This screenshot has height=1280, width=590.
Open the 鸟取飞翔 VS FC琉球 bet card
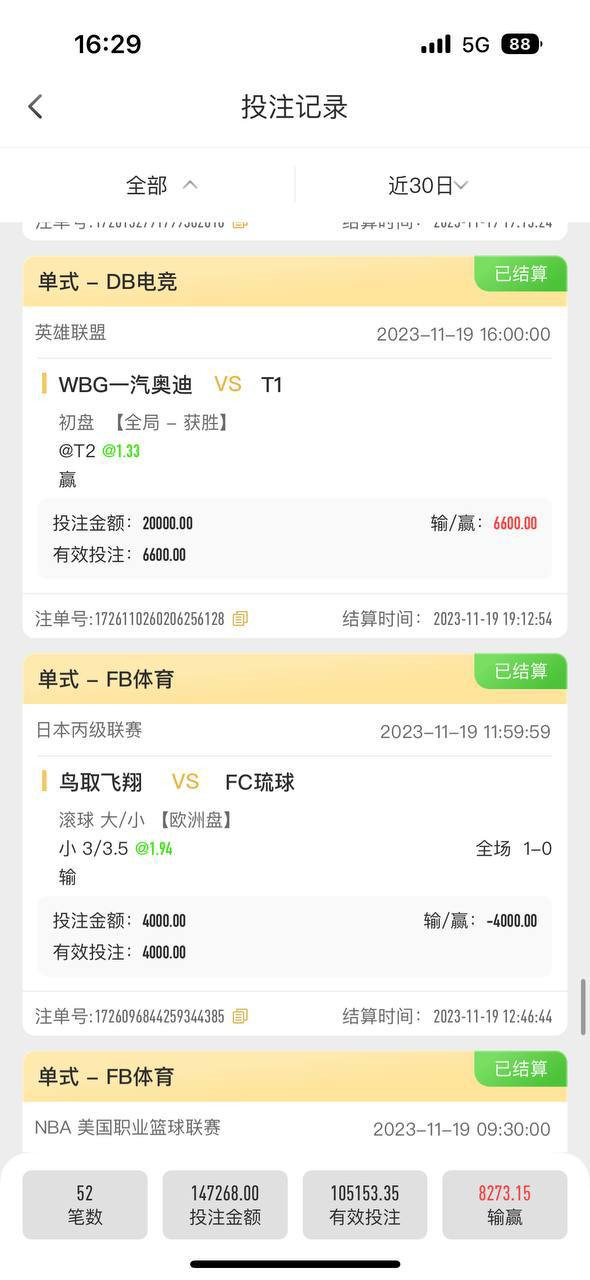click(x=295, y=845)
